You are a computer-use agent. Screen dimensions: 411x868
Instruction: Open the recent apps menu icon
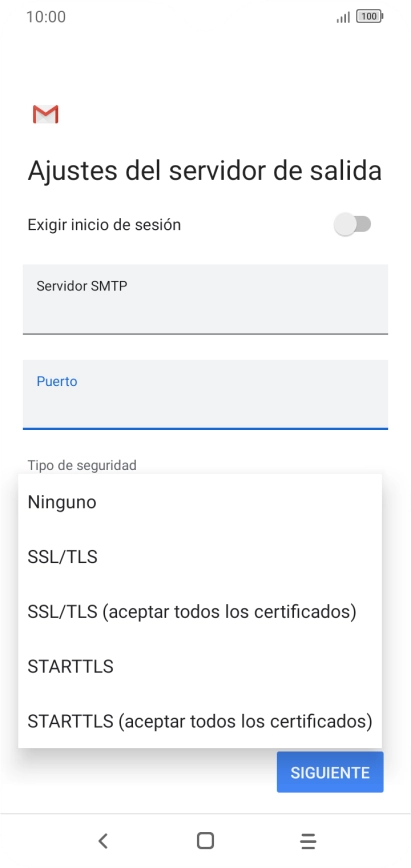click(x=308, y=841)
